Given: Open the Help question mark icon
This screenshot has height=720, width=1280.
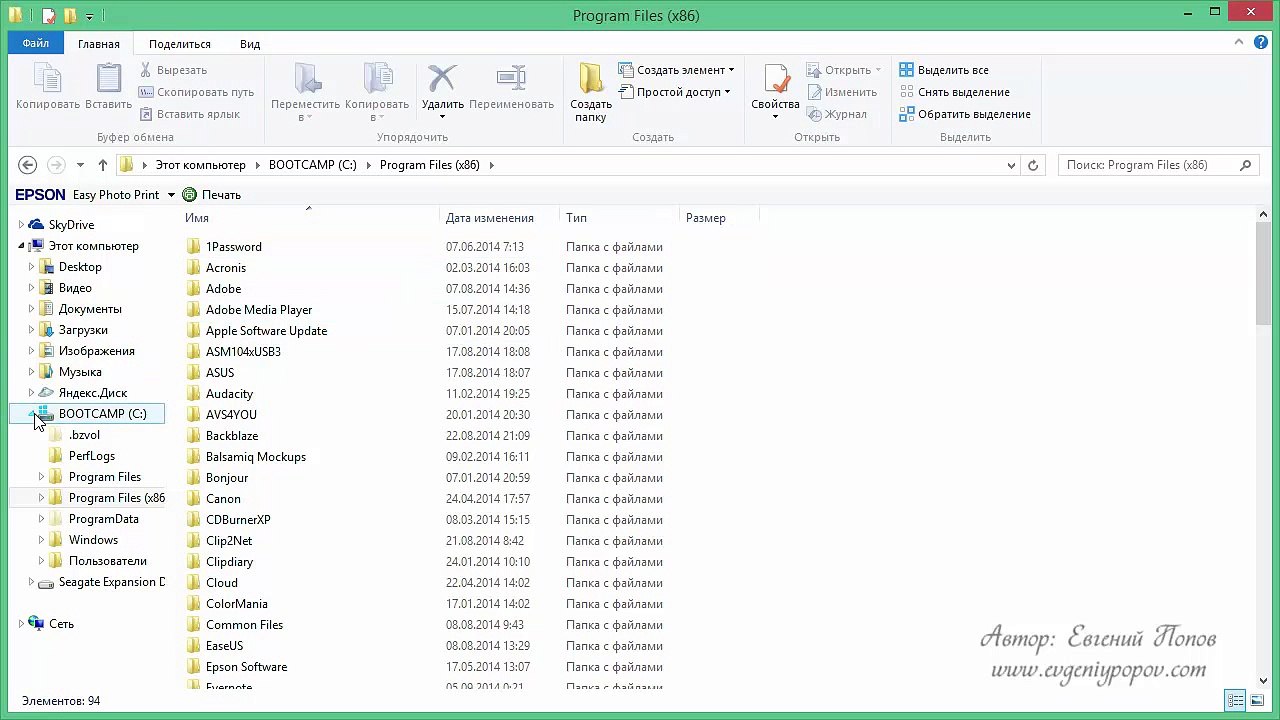Looking at the screenshot, I should pos(1261,43).
